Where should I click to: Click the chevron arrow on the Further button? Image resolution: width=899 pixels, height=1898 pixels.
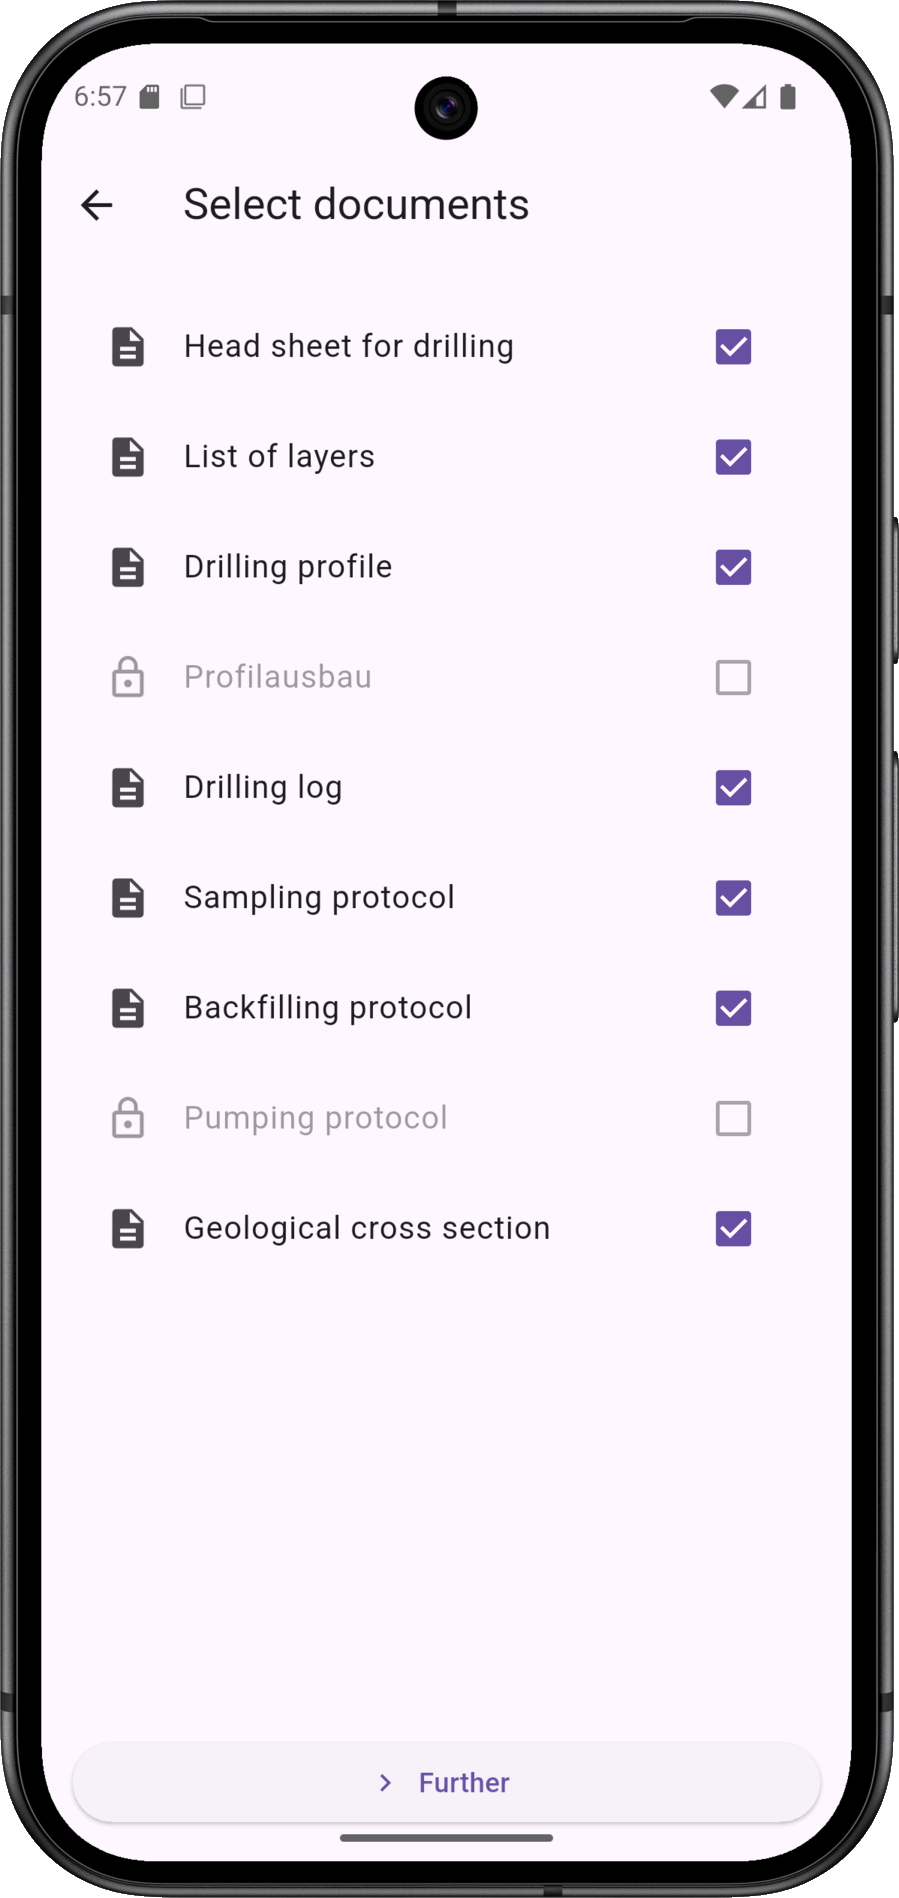point(386,1783)
